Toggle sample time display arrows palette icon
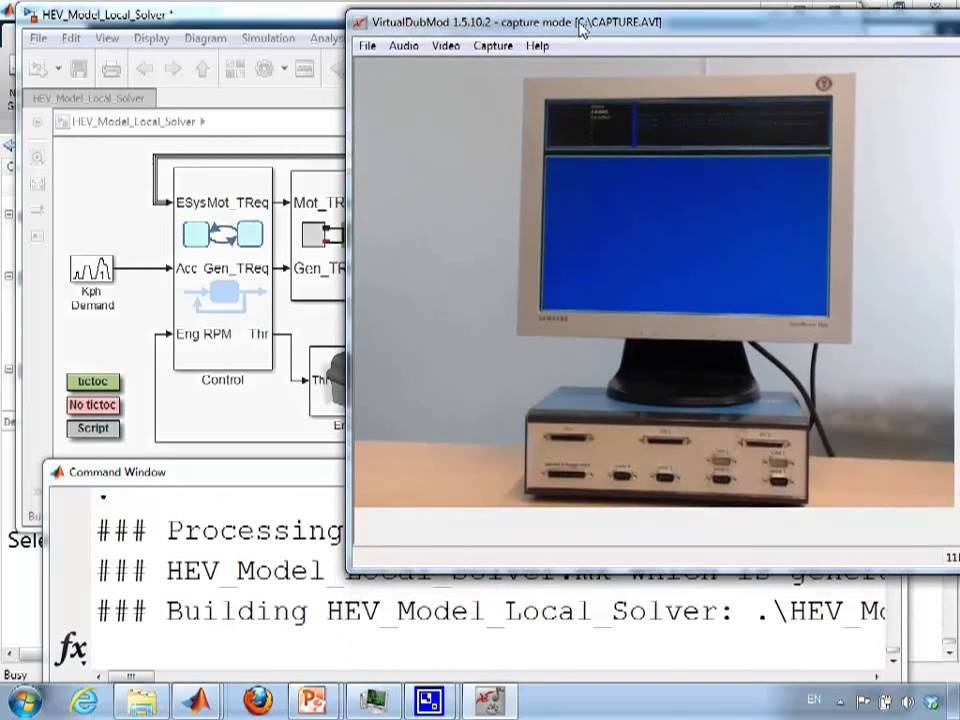The image size is (960, 720). point(37,210)
